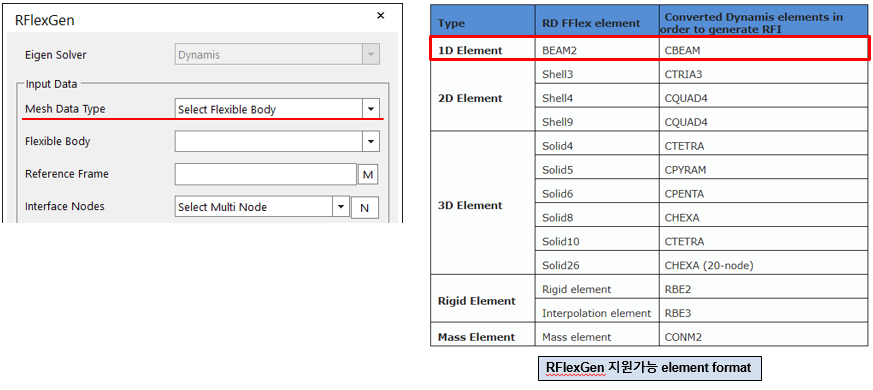Click the 'Flexible Body' label

[57, 141]
